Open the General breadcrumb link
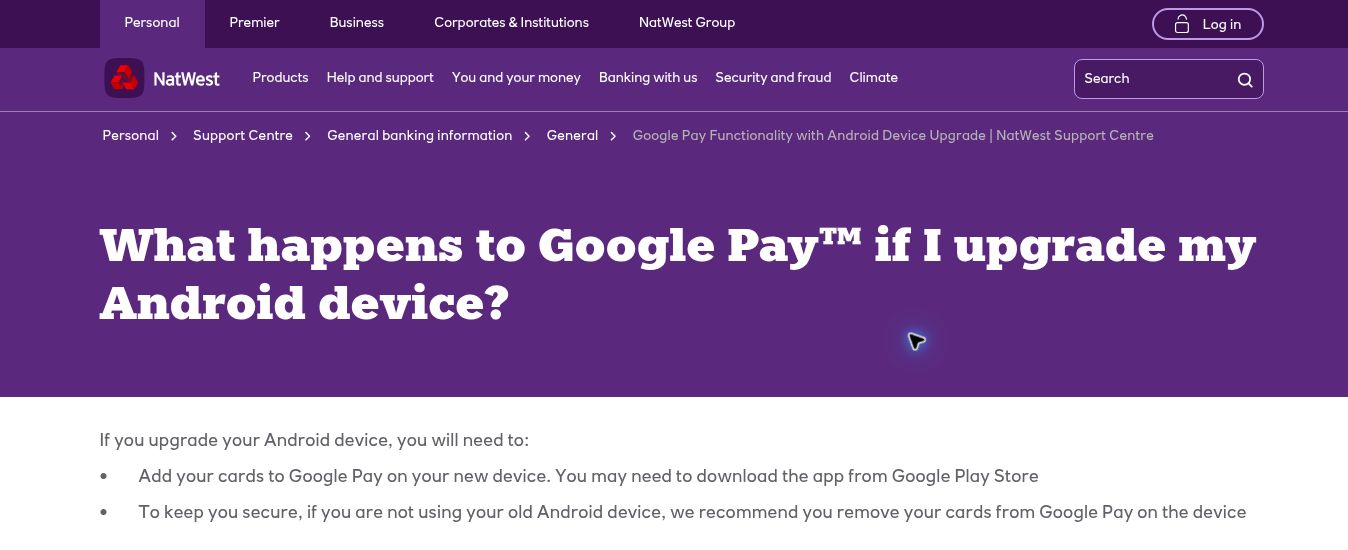 click(572, 135)
